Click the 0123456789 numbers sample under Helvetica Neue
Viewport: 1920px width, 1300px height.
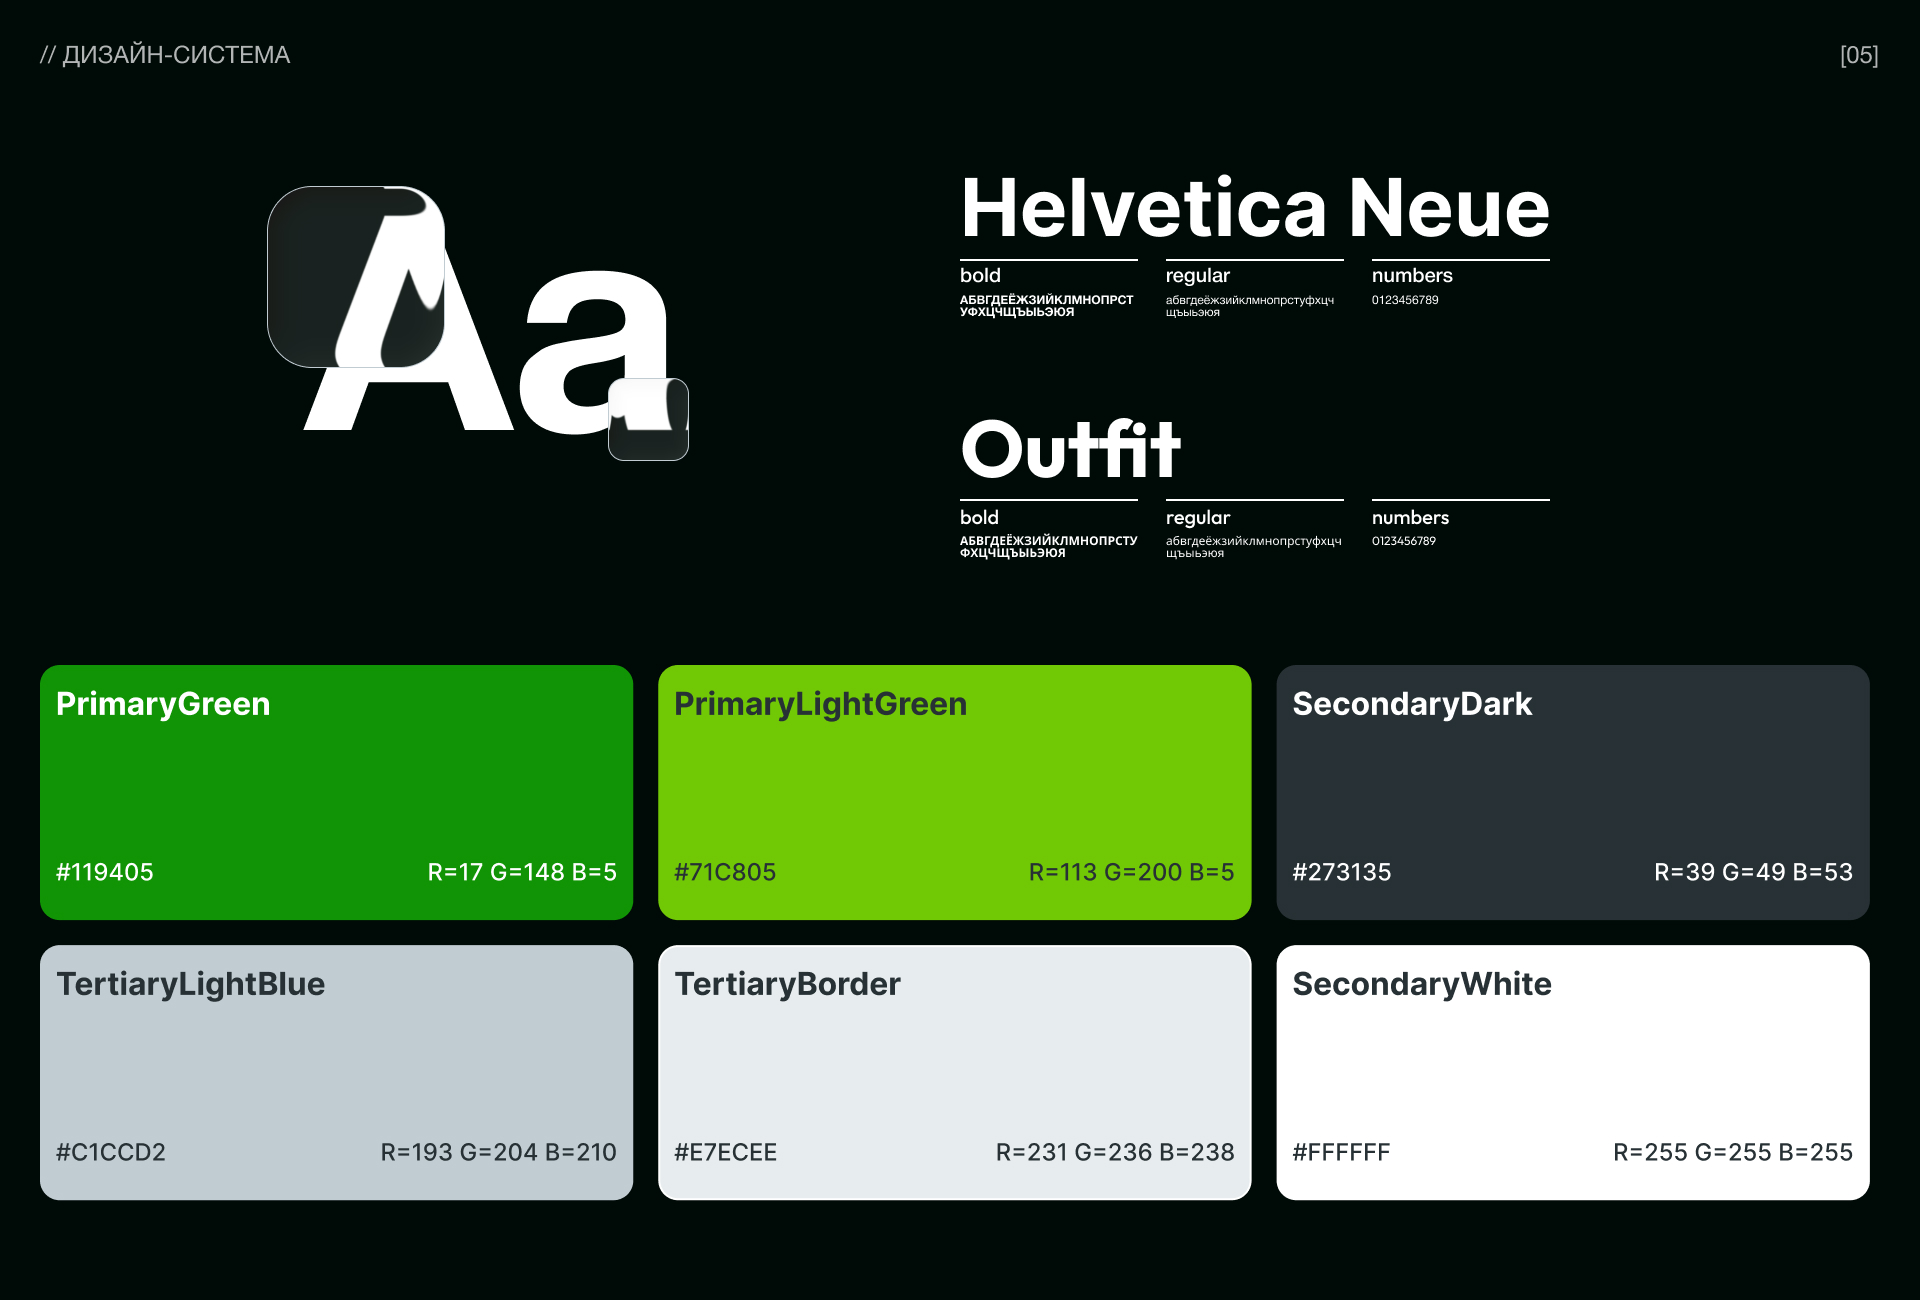1405,299
